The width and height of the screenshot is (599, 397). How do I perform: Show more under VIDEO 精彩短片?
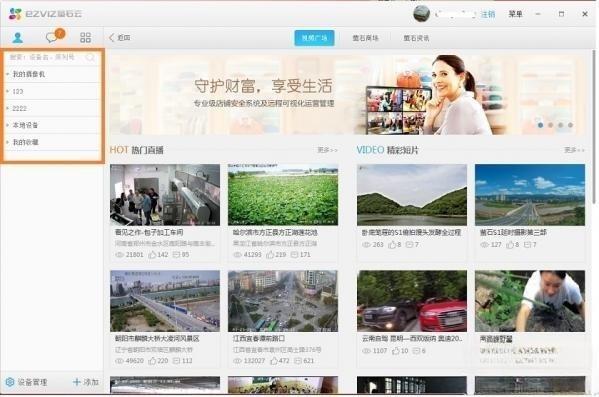click(574, 150)
